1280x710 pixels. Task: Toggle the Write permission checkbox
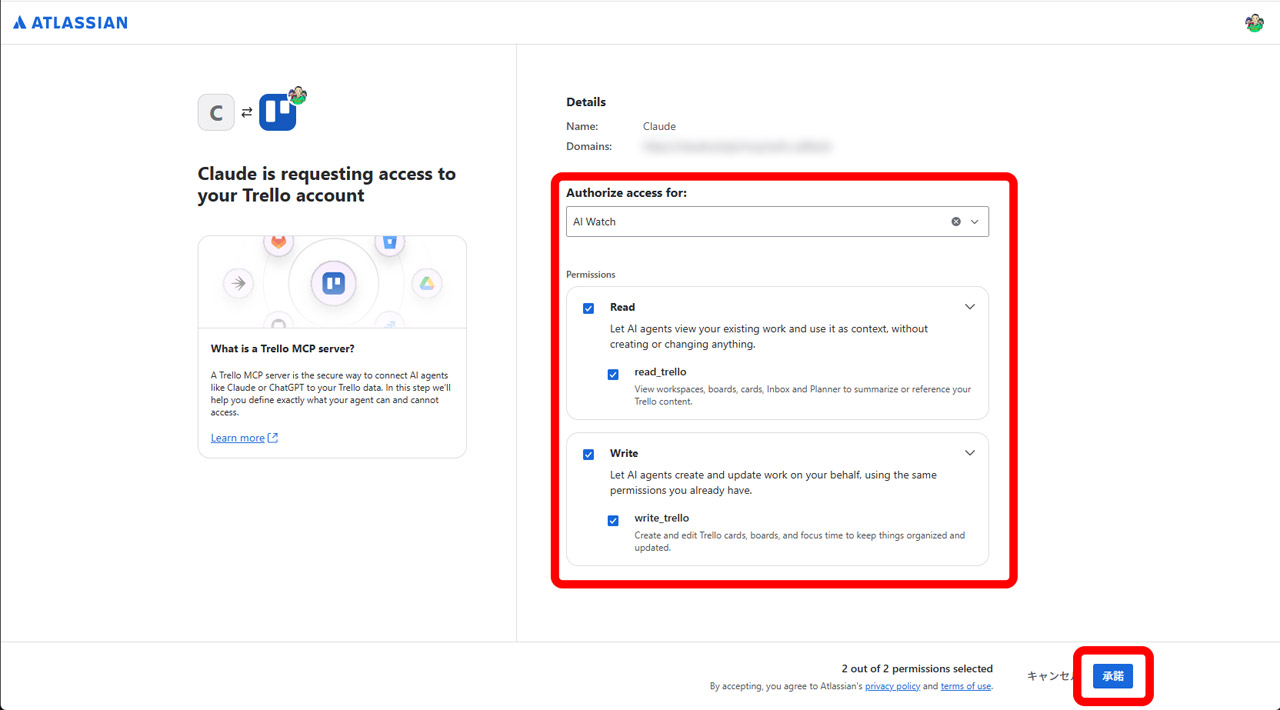pyautogui.click(x=588, y=454)
